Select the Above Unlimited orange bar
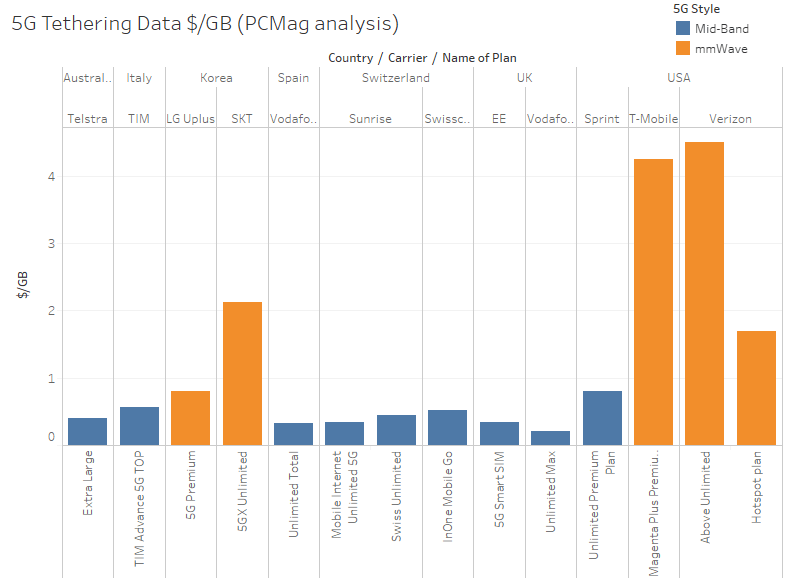789x585 pixels. click(x=705, y=294)
